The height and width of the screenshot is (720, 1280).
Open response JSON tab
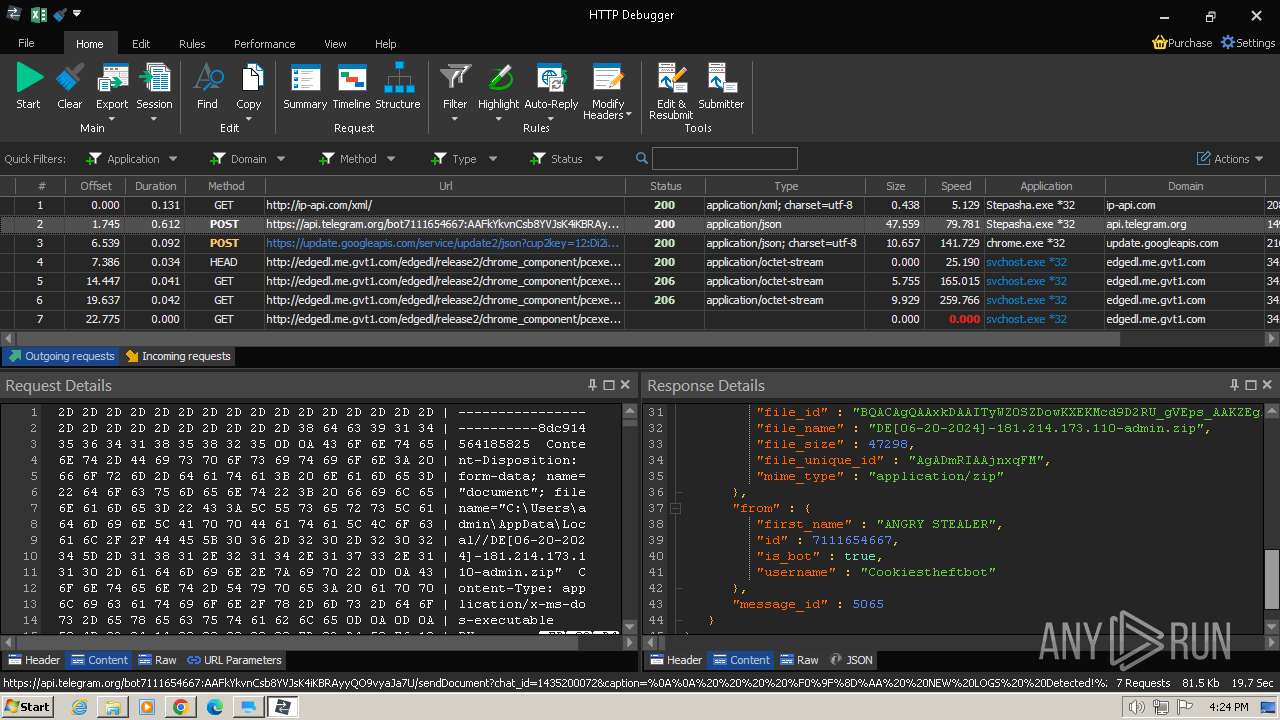click(x=851, y=660)
